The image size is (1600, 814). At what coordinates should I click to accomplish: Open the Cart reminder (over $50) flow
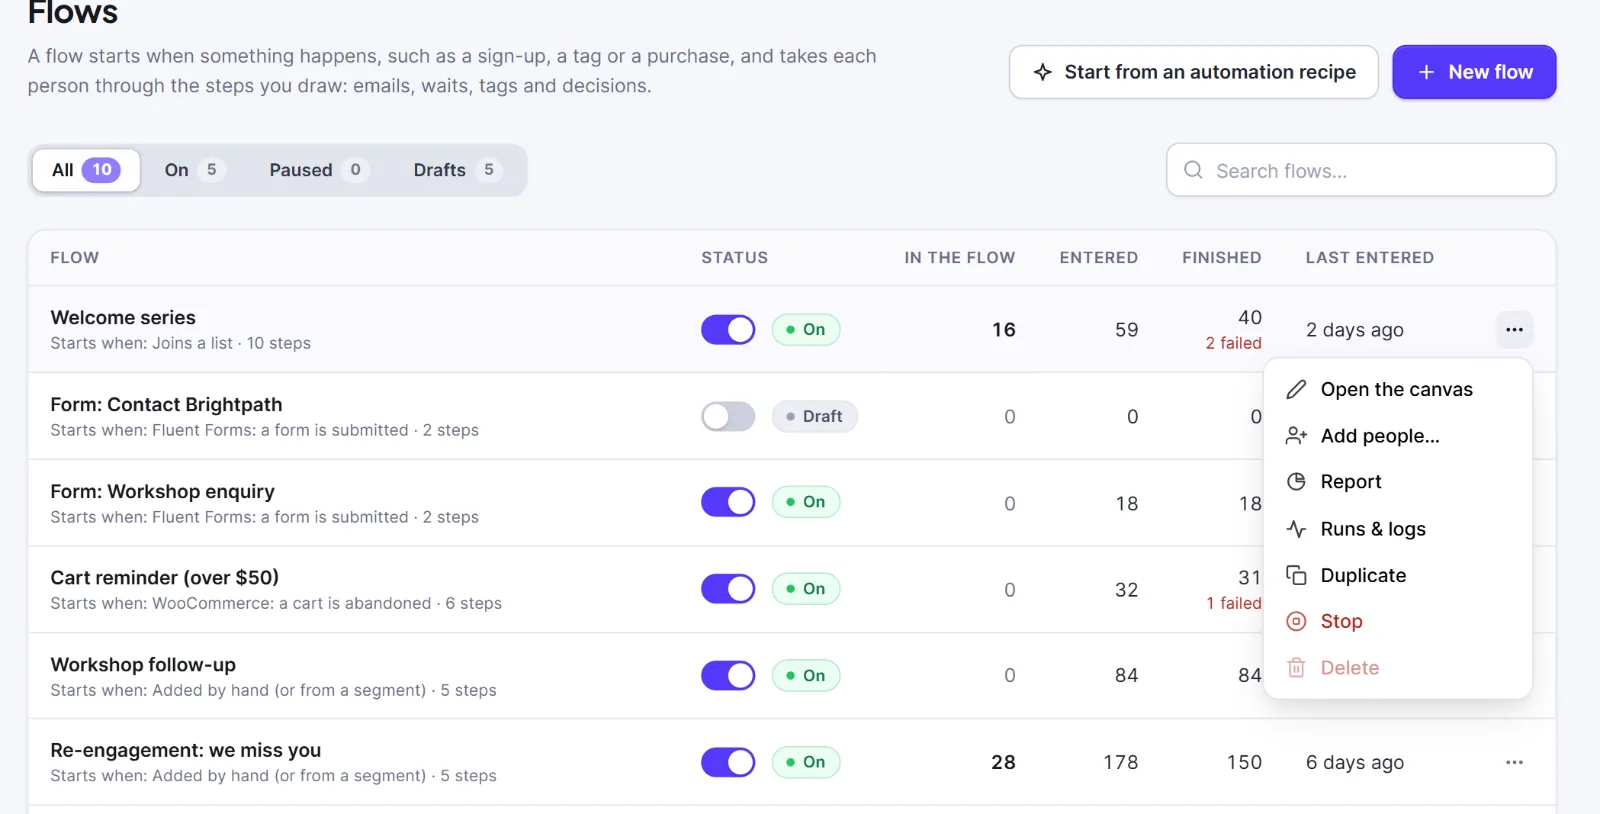pyautogui.click(x=165, y=577)
